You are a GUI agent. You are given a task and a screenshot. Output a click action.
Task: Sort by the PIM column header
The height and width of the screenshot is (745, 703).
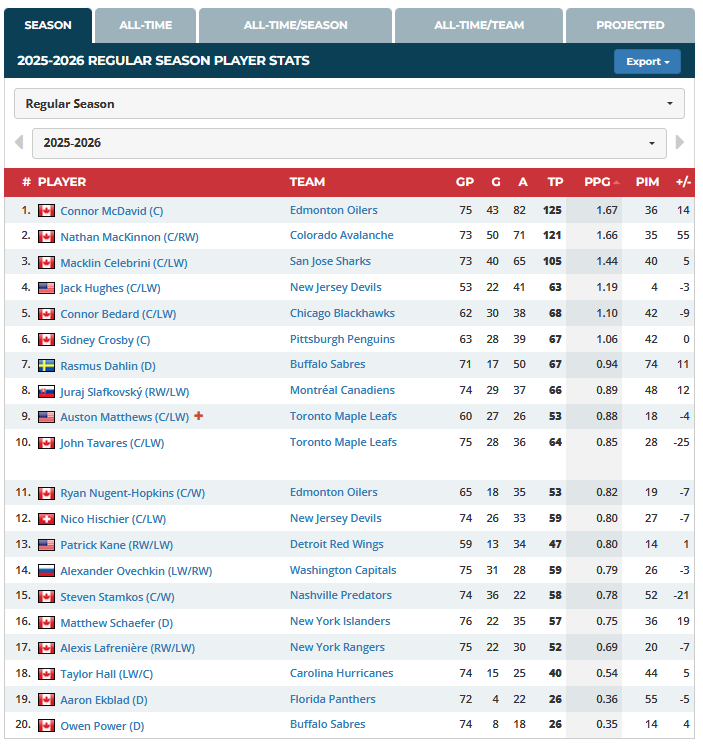pyautogui.click(x=647, y=182)
